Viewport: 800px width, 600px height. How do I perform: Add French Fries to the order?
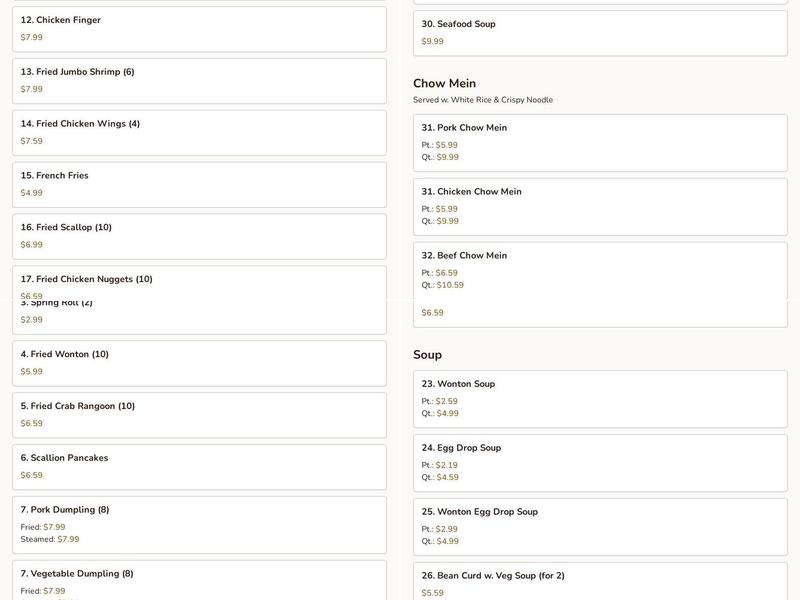click(199, 185)
